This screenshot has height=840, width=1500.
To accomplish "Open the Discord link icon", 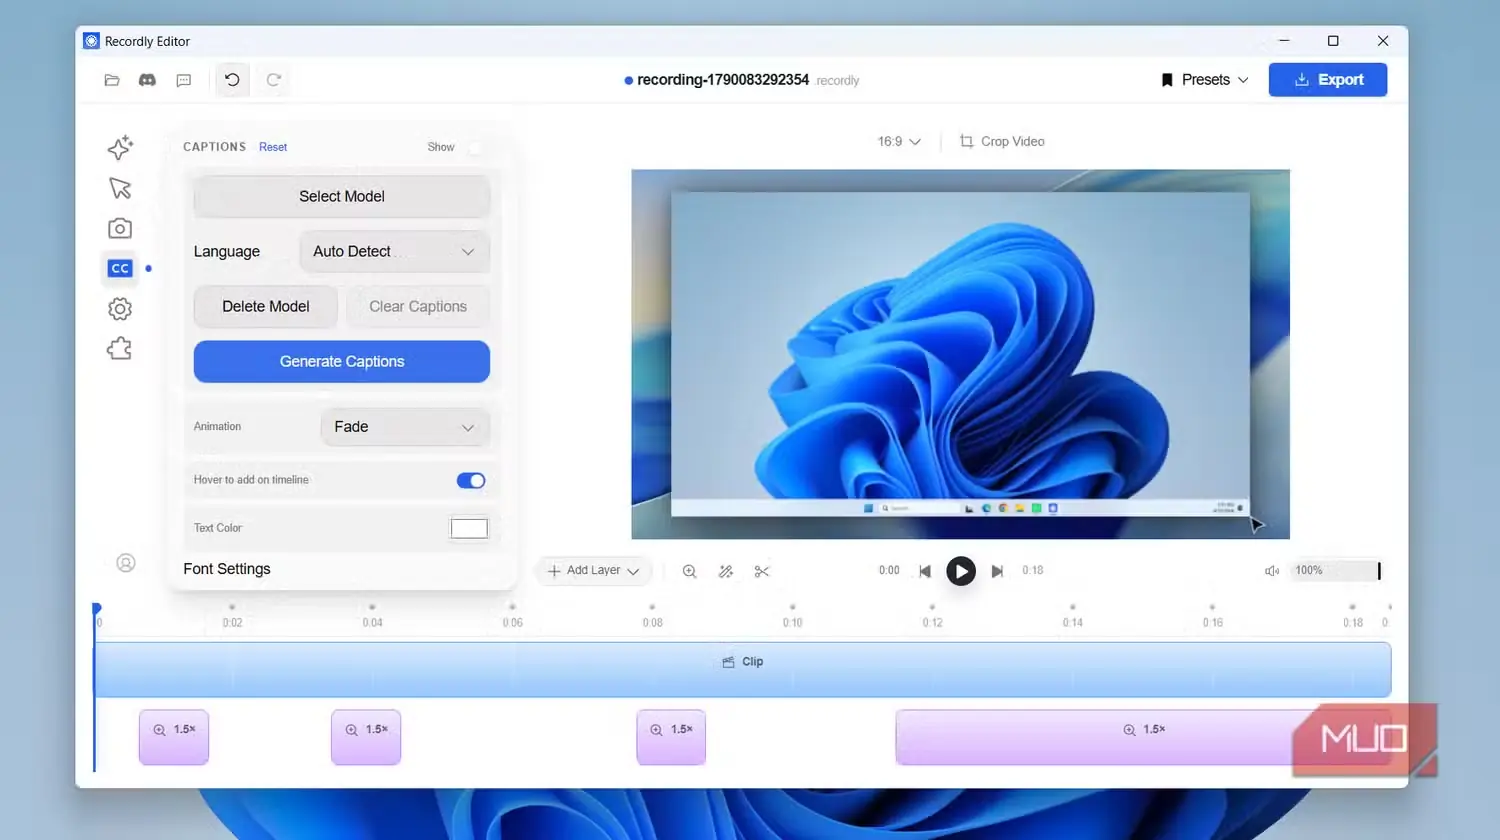I will click(147, 80).
